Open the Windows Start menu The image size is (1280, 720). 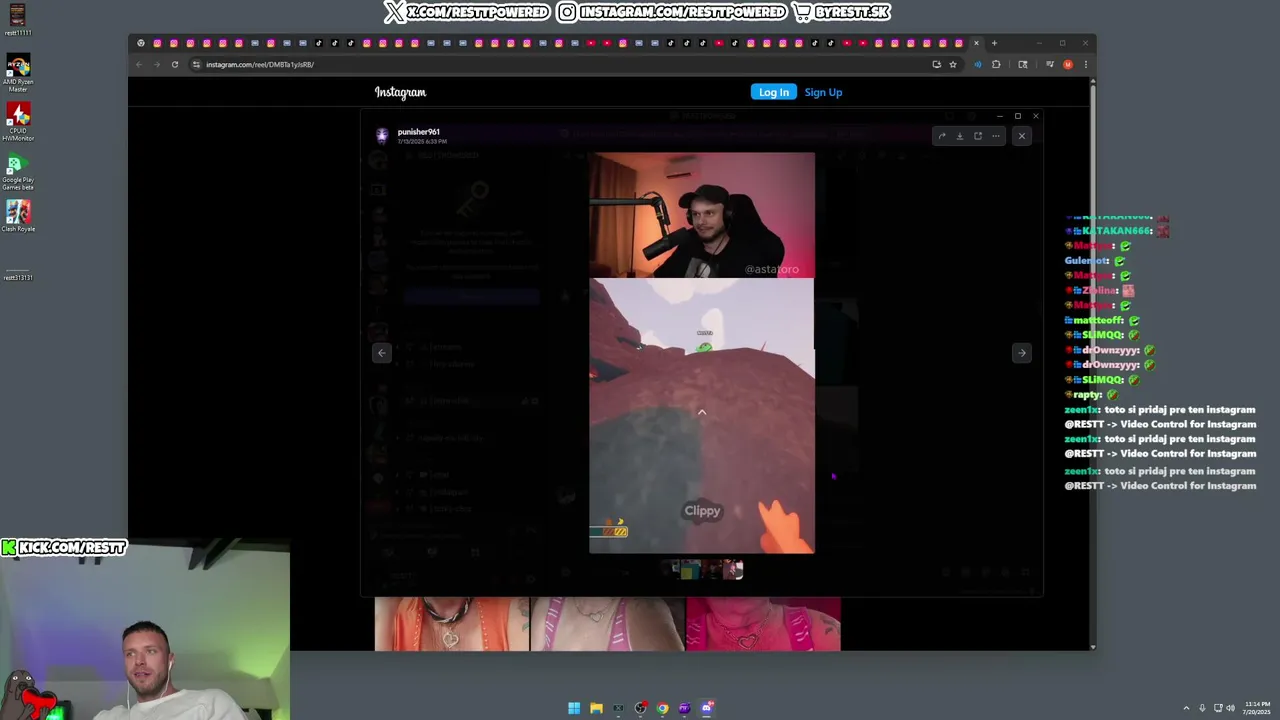click(x=574, y=708)
